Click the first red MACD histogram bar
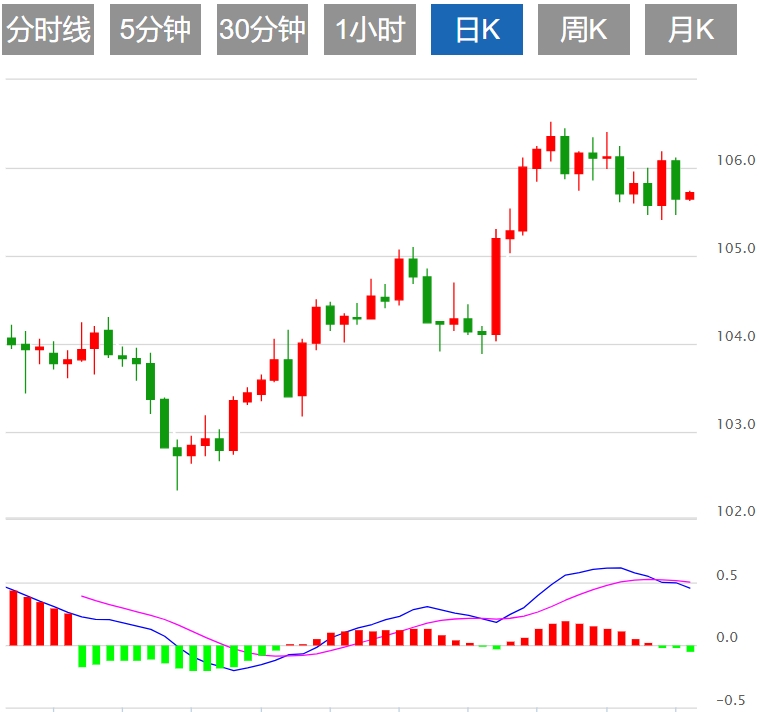Viewport: 759px width, 712px height. tap(13, 618)
